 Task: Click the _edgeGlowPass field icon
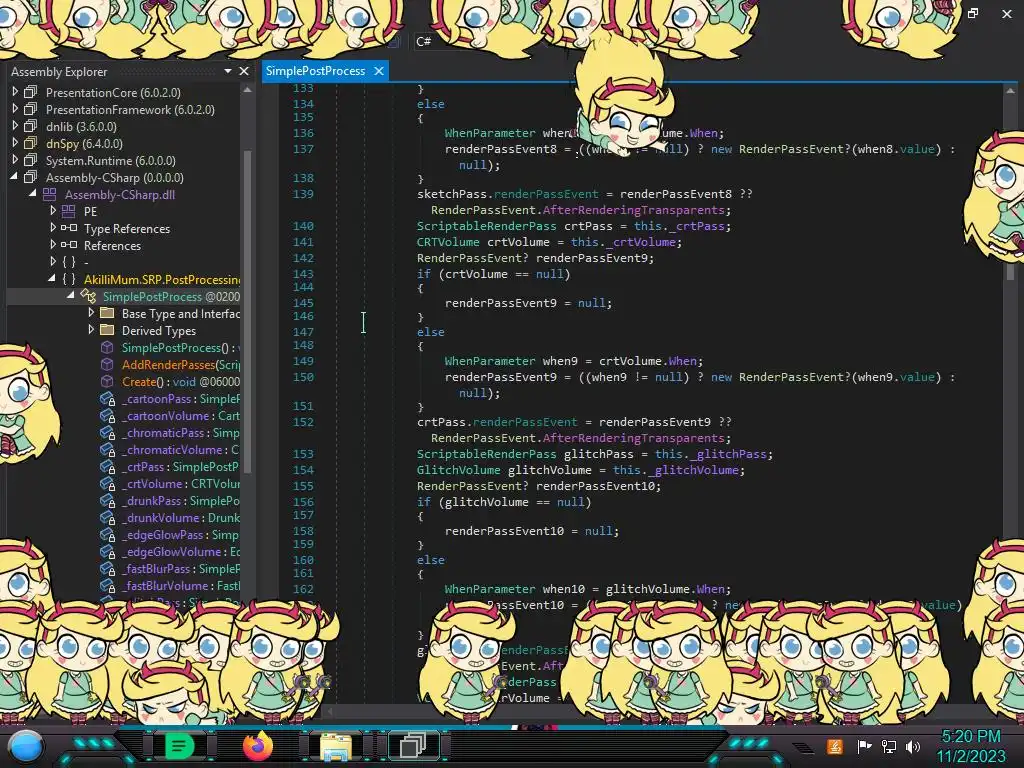107,534
